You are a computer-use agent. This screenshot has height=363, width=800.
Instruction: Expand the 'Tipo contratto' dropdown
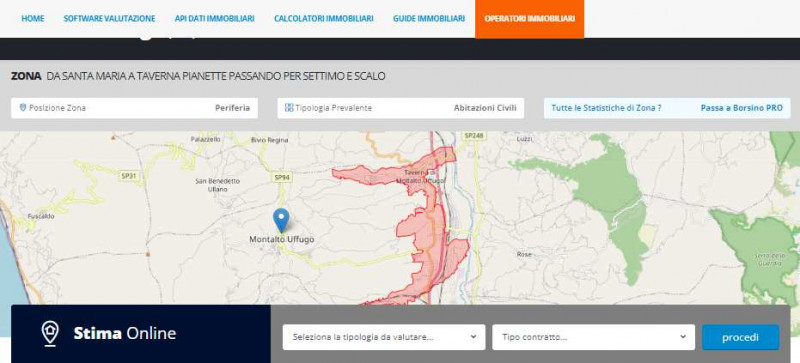pos(593,337)
